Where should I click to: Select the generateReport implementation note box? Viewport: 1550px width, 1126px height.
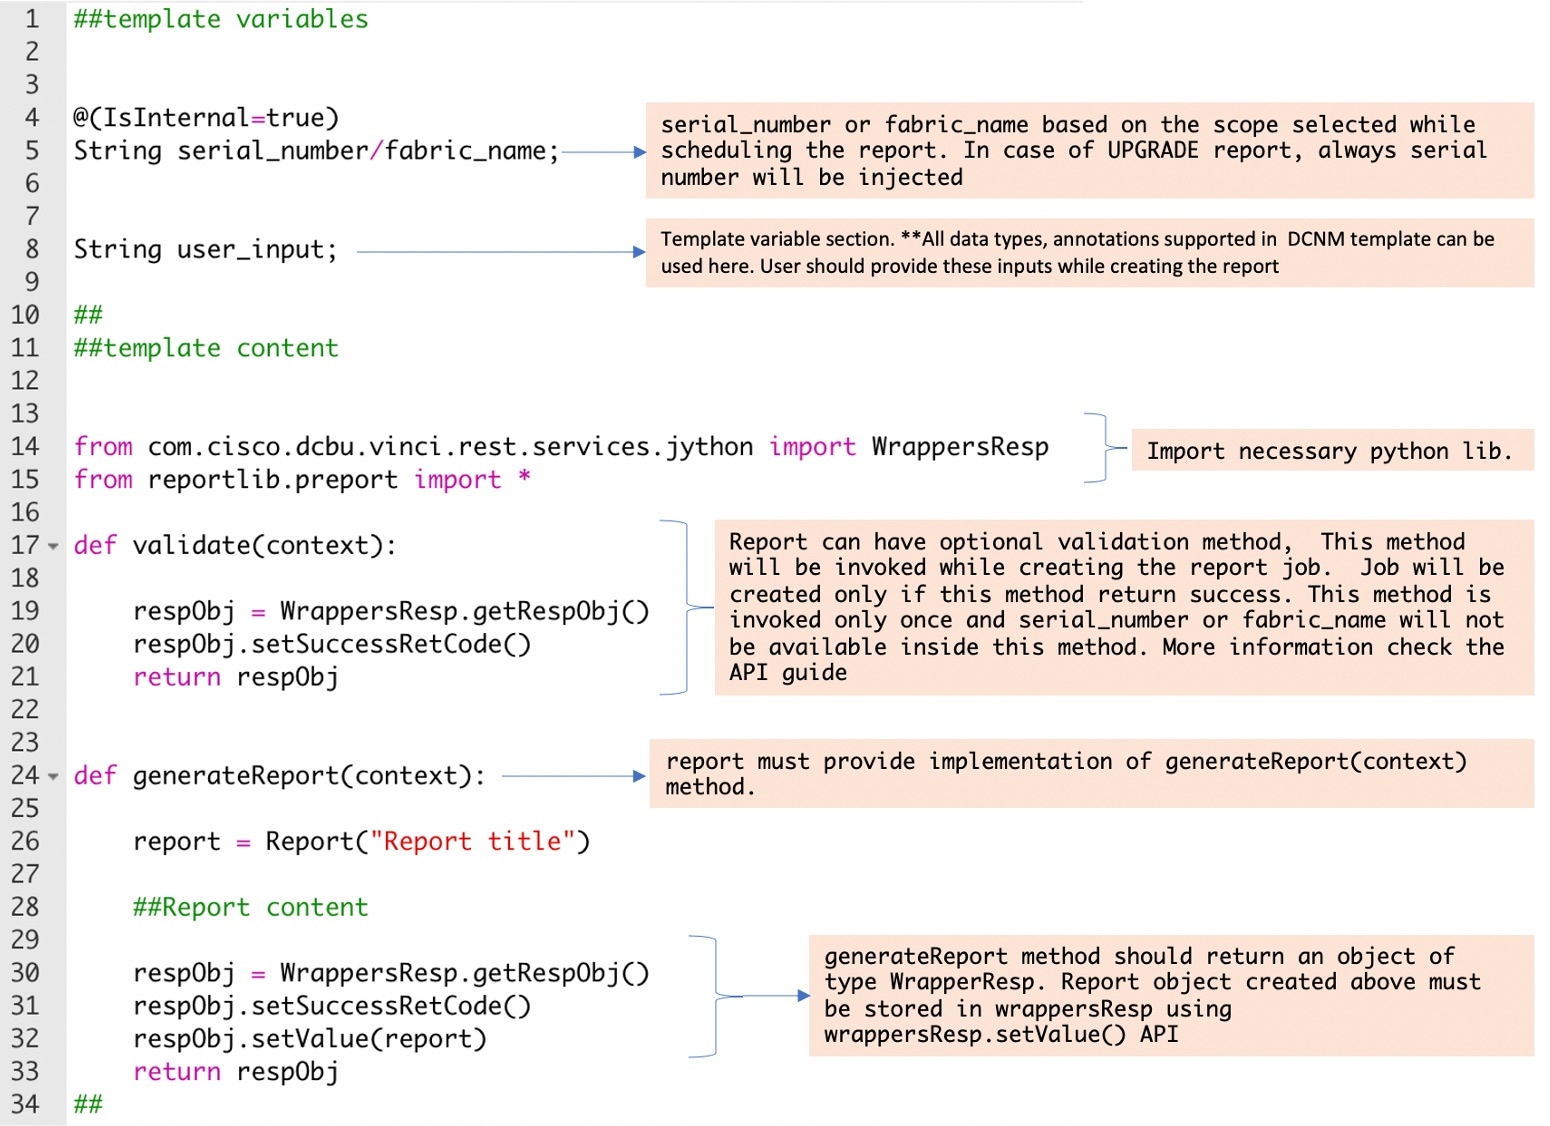tap(1090, 774)
